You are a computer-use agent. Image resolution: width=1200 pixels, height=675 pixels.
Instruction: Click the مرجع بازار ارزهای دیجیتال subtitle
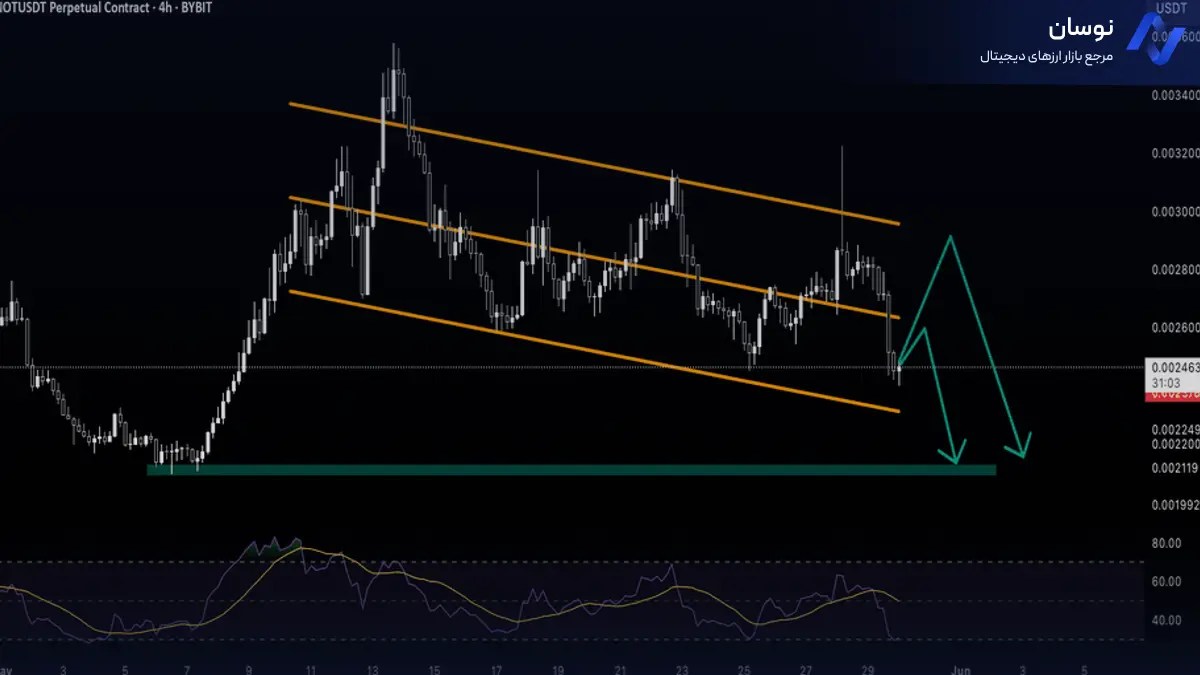1046,58
